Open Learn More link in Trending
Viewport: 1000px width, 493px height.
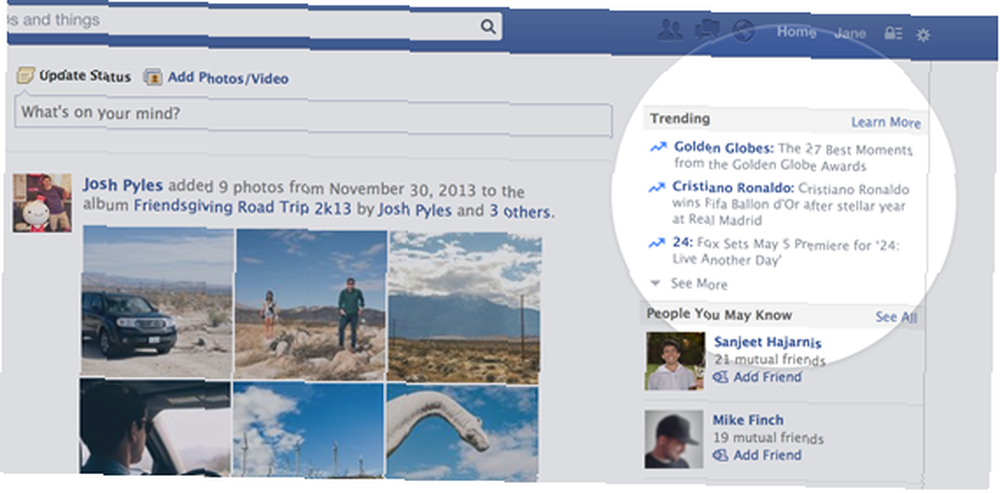point(886,122)
